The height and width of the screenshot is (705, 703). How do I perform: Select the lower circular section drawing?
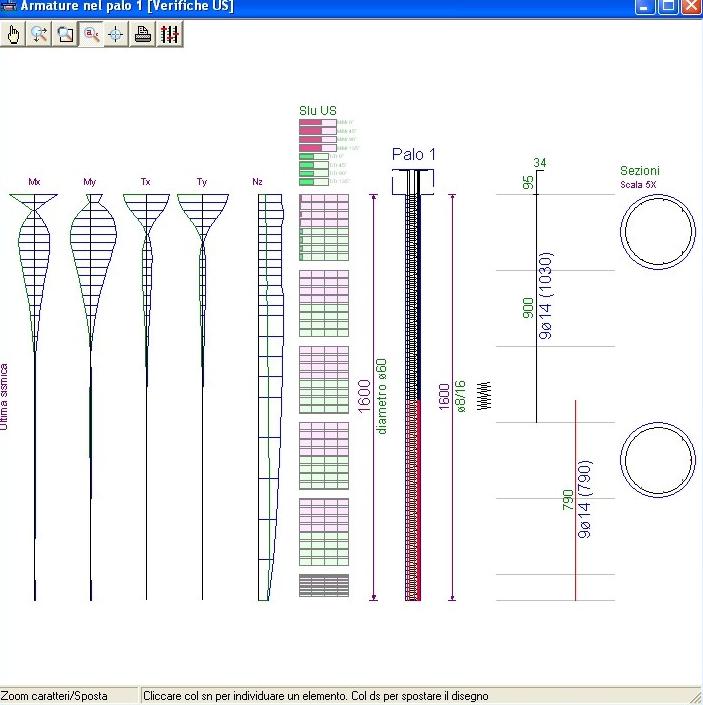(657, 460)
